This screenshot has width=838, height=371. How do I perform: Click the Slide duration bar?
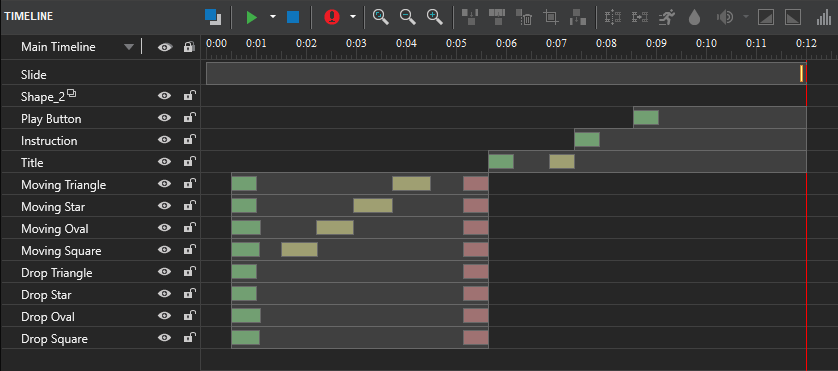[x=506, y=73]
